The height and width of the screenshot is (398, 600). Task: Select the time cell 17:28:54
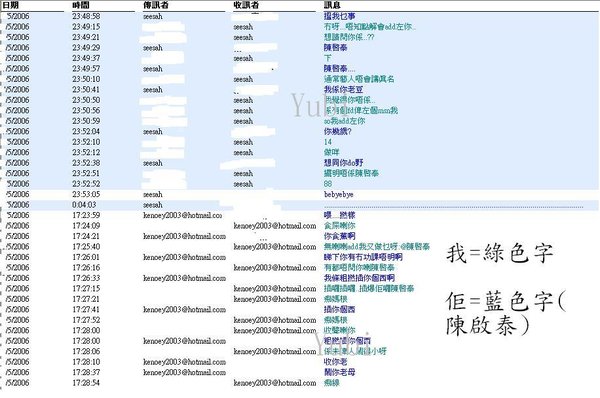(x=86, y=383)
